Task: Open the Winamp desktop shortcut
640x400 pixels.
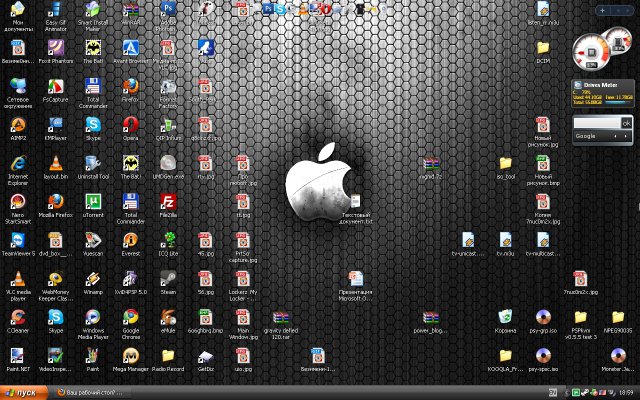Action: [93, 277]
